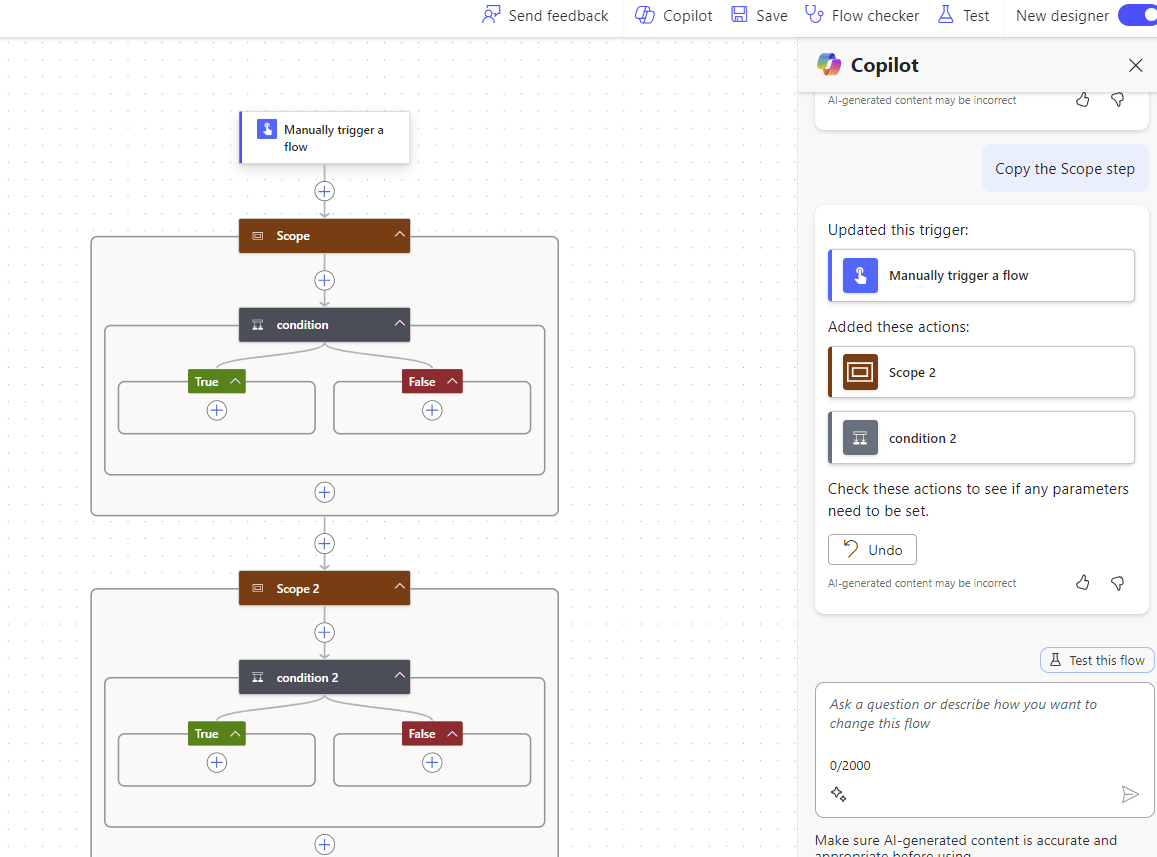Select the Scope title text on canvas
This screenshot has height=857, width=1157.
click(x=293, y=236)
